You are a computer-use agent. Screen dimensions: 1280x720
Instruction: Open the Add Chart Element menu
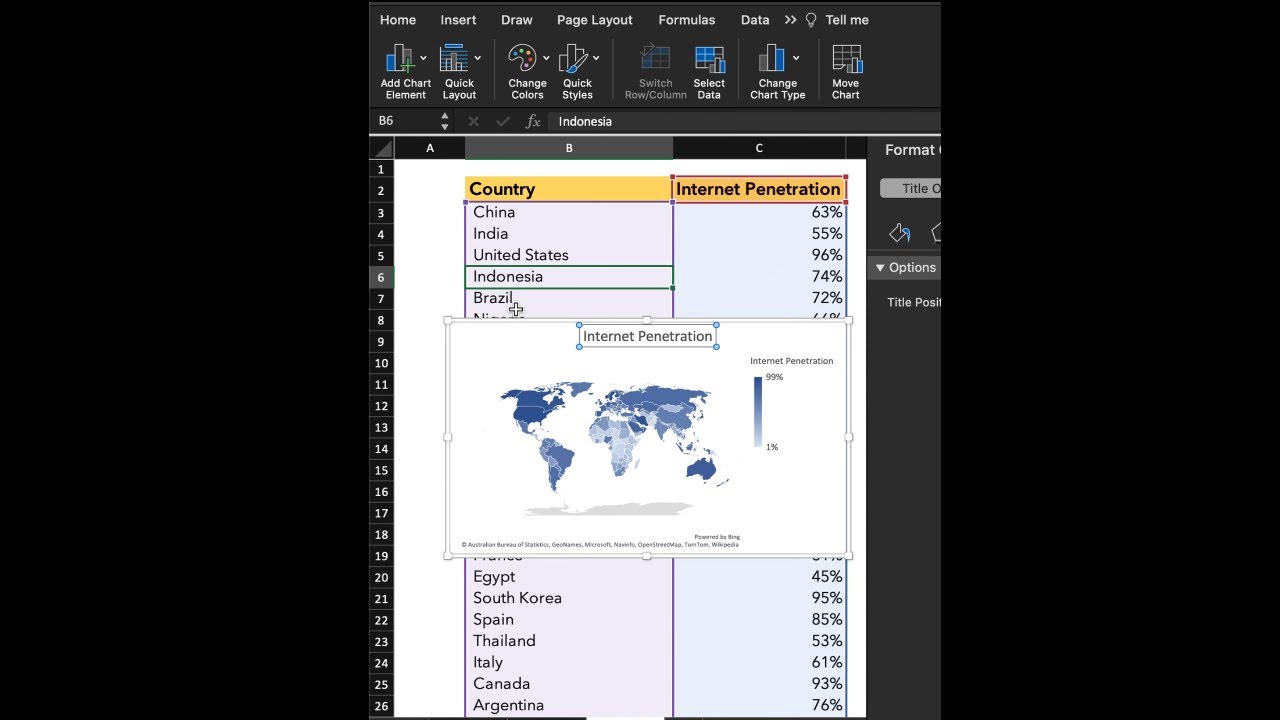click(405, 72)
